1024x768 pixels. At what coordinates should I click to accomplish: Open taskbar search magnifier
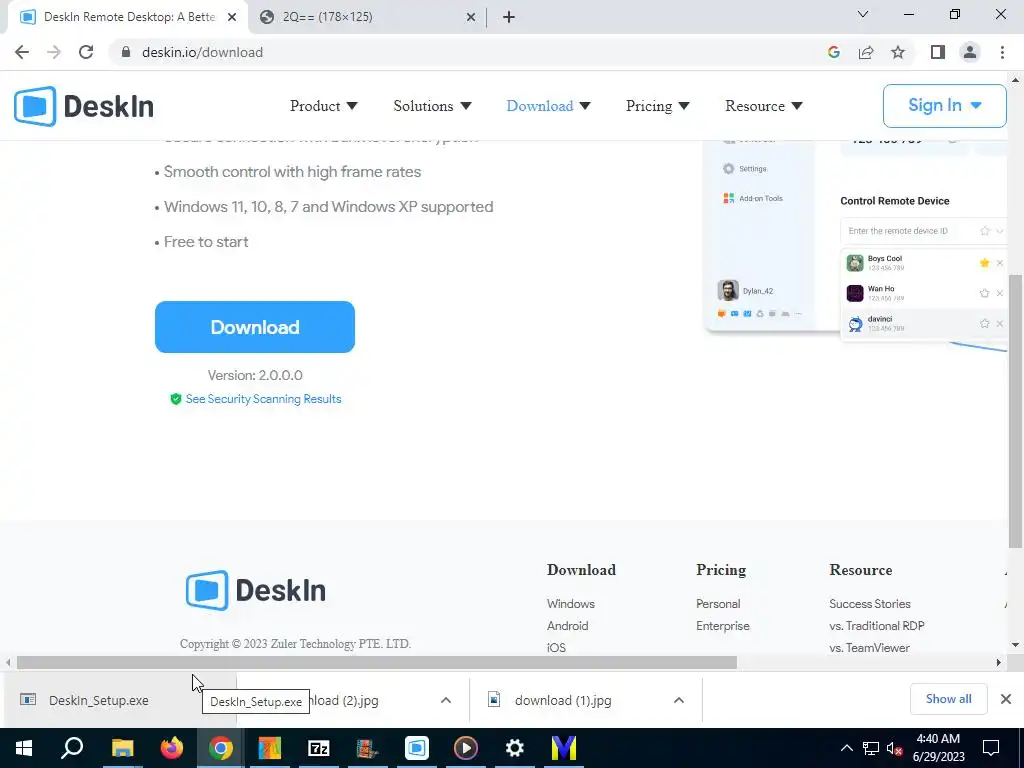72,748
